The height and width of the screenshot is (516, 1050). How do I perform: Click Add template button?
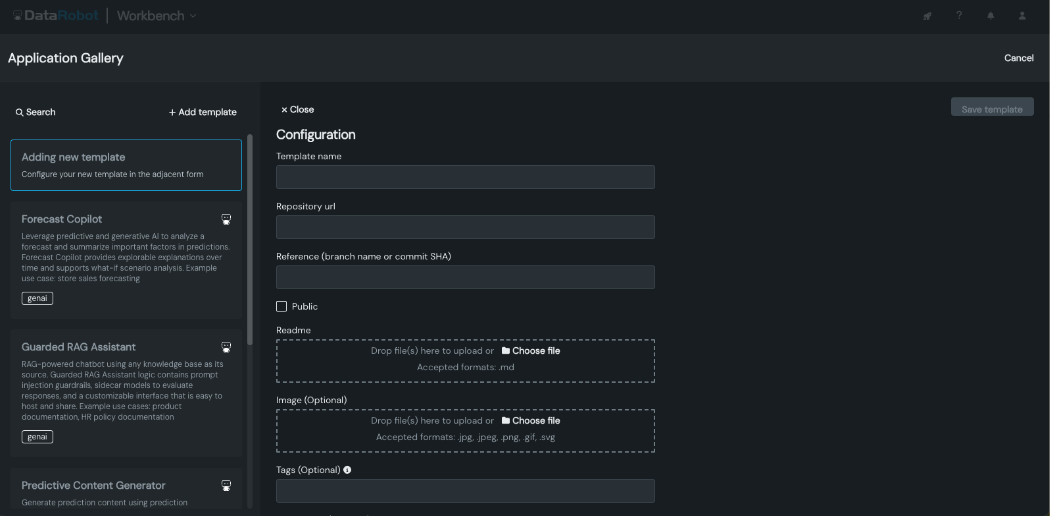pyautogui.click(x=203, y=112)
